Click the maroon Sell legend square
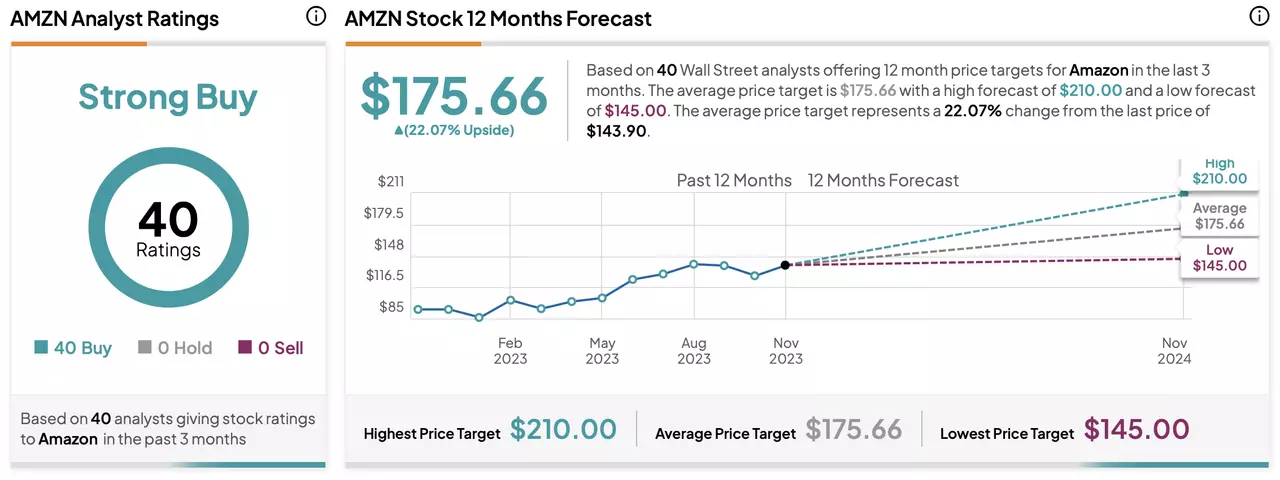1280x480 pixels. tap(245, 347)
